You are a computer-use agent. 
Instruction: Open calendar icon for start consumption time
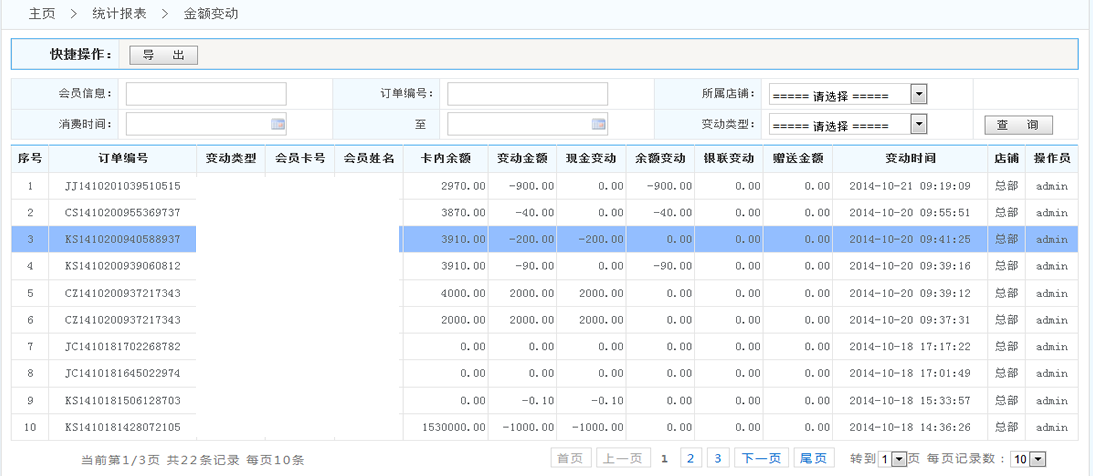tap(278, 125)
